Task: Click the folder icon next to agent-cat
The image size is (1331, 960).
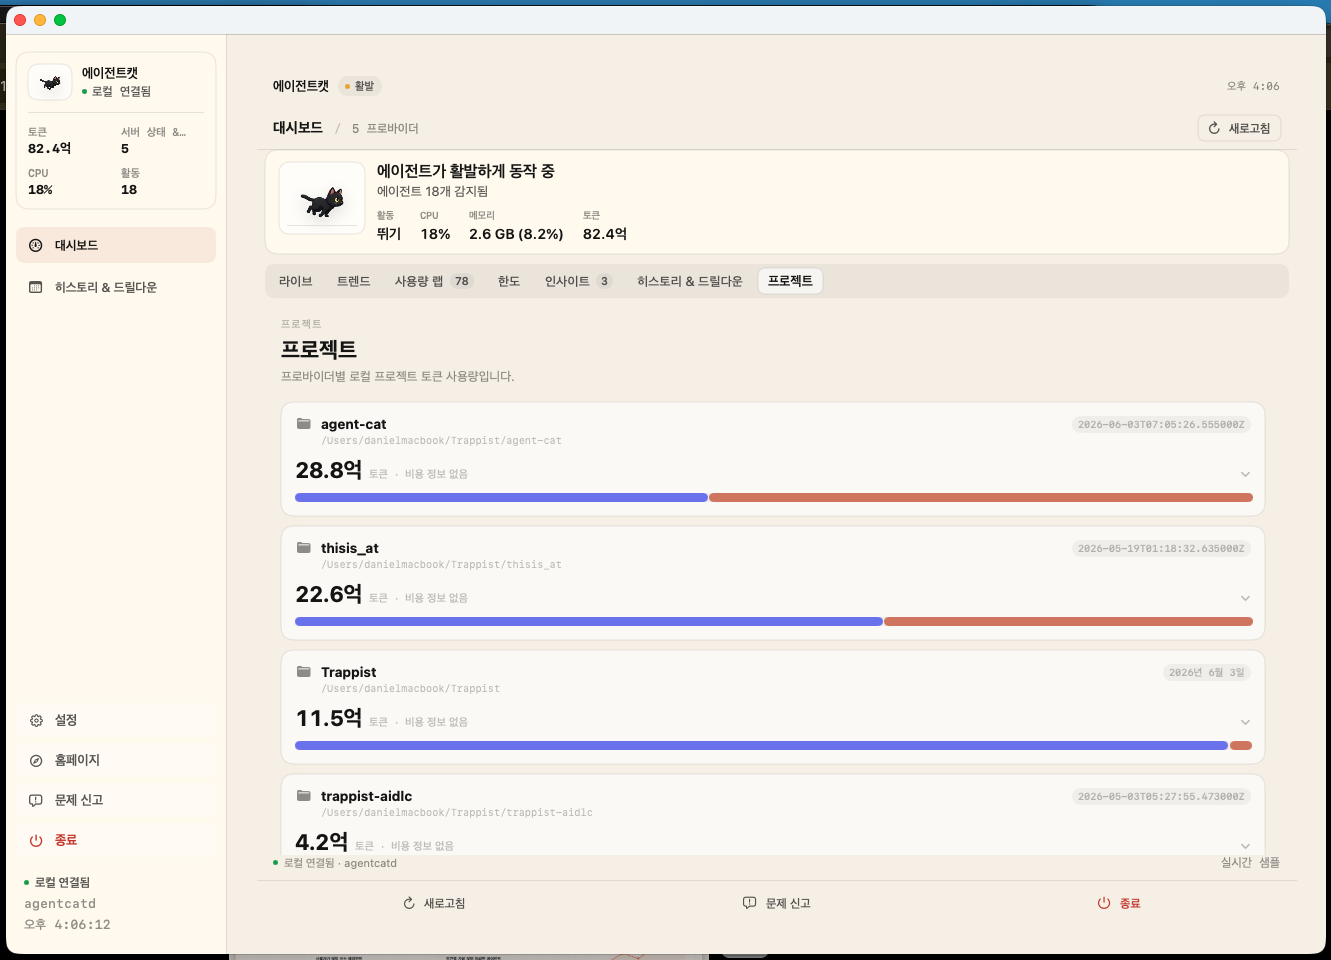Action: coord(304,423)
